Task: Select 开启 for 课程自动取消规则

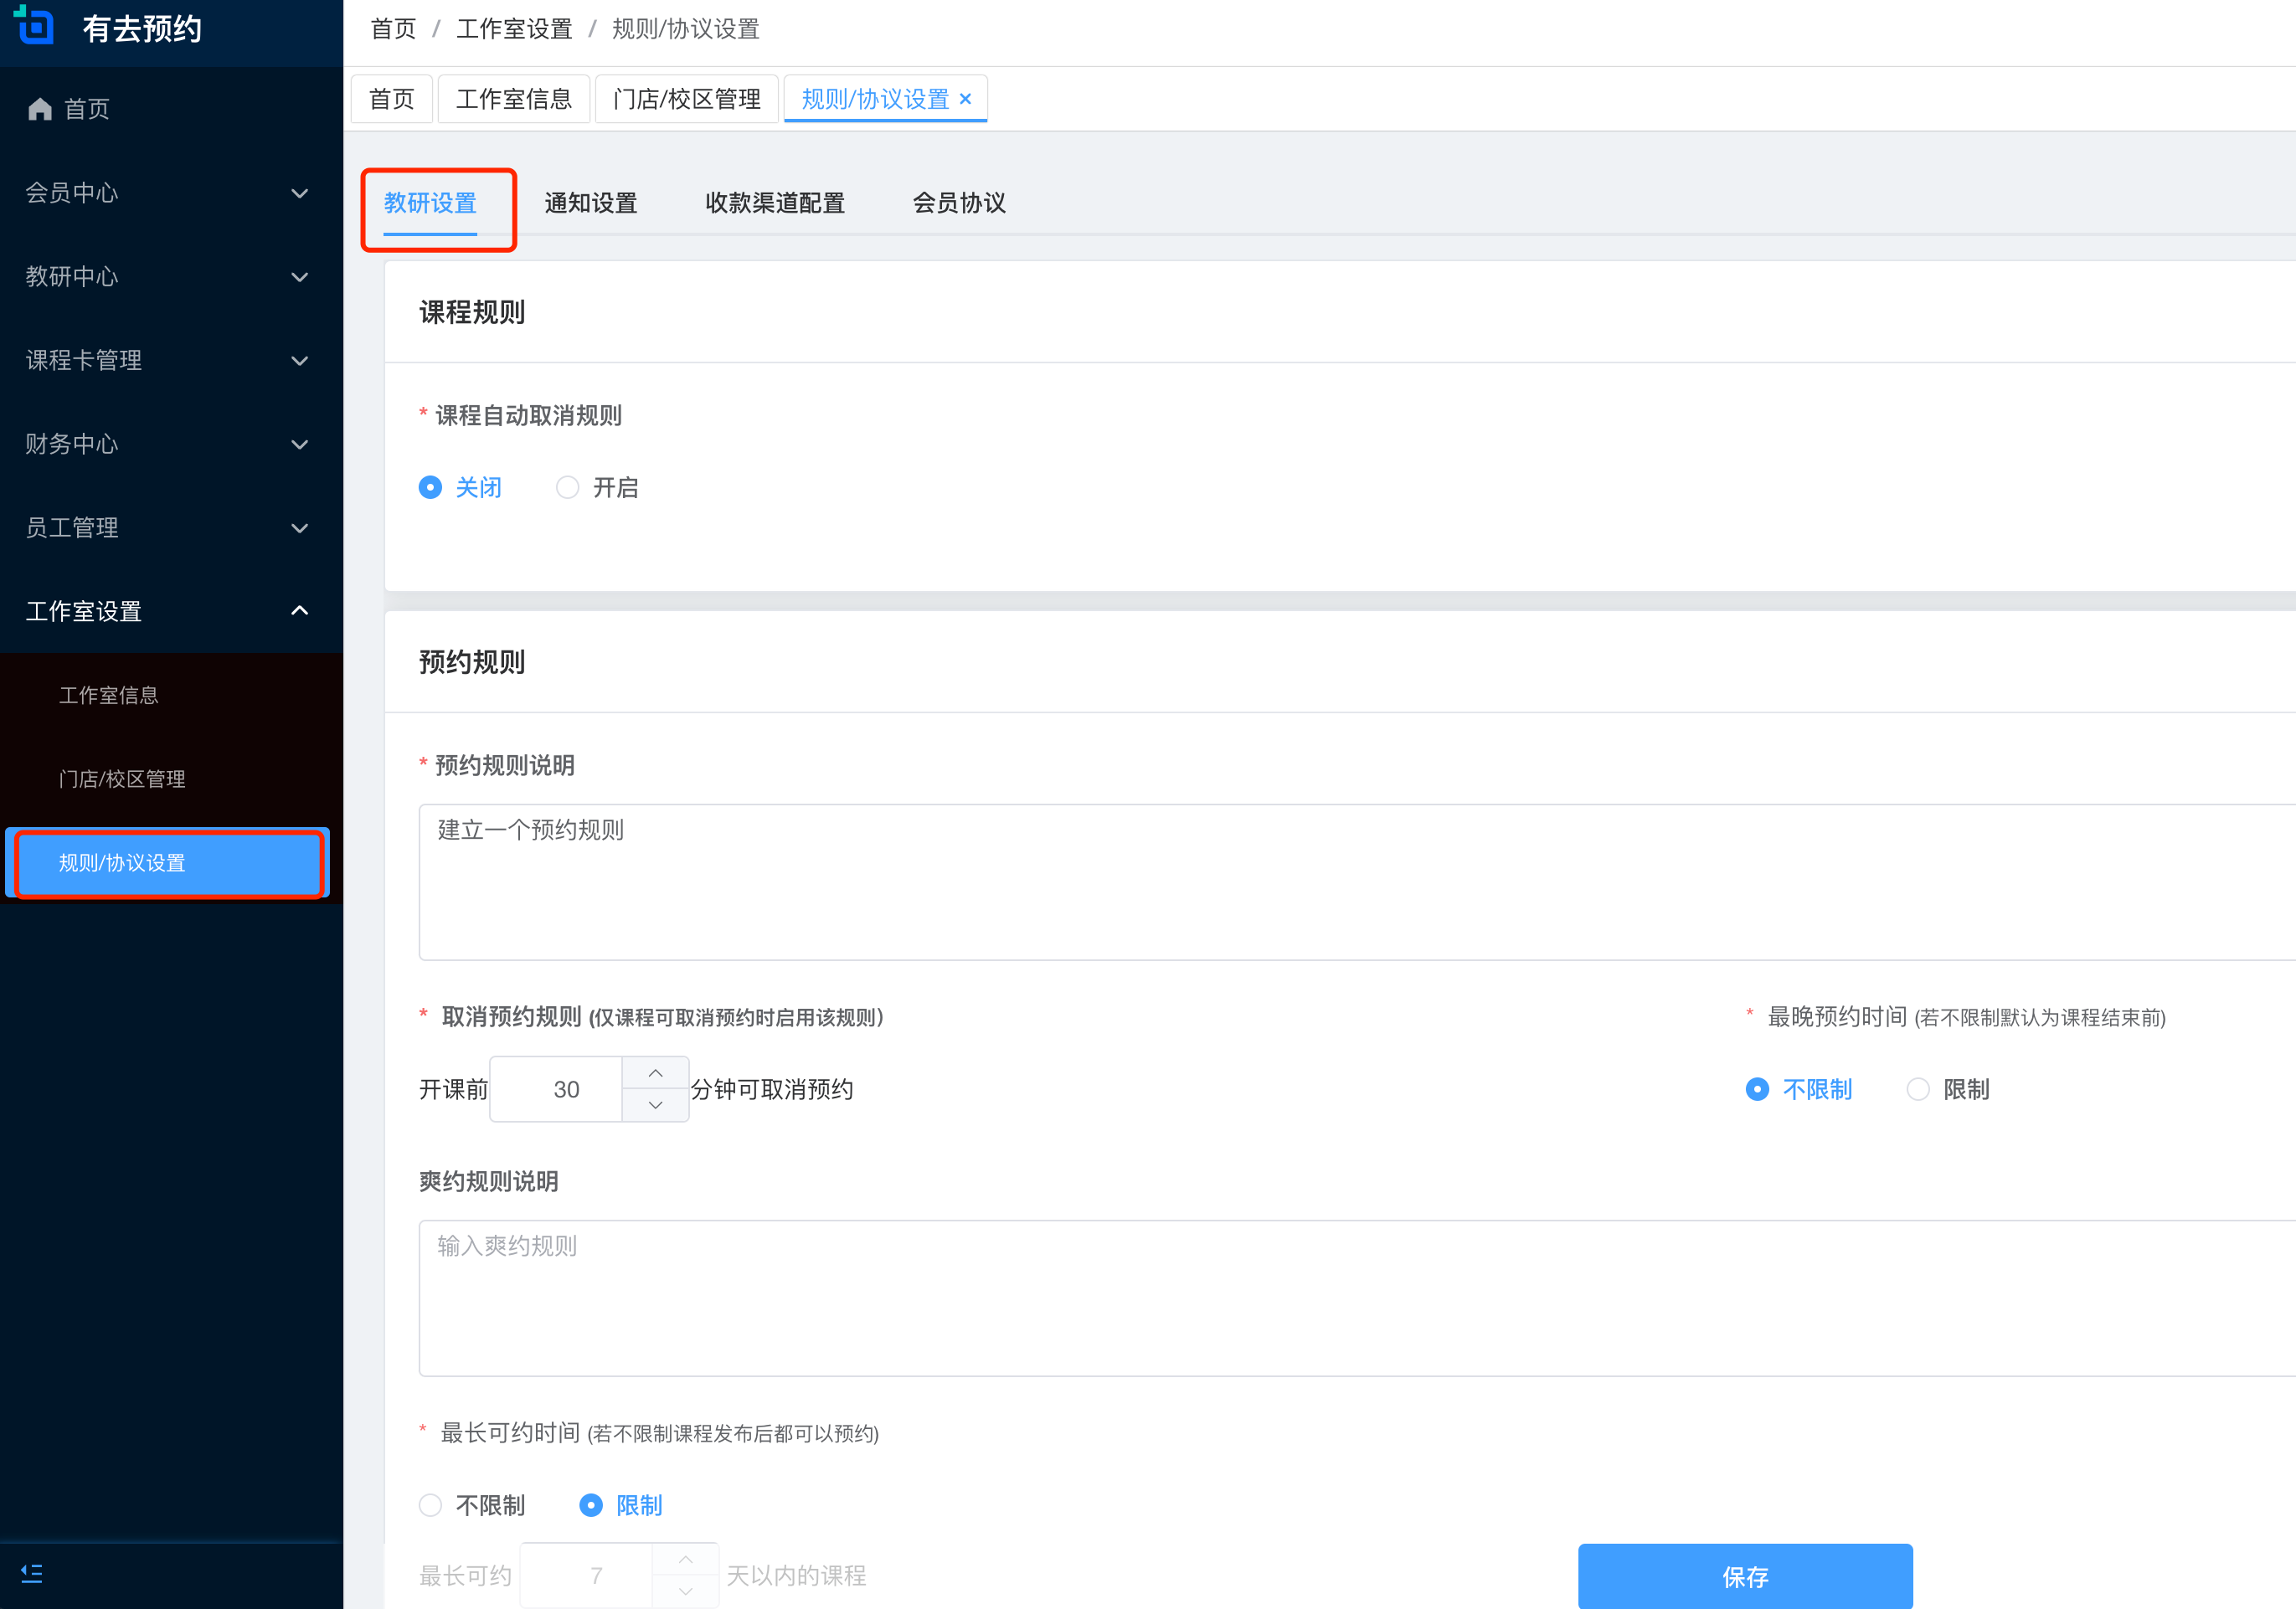Action: pos(597,487)
